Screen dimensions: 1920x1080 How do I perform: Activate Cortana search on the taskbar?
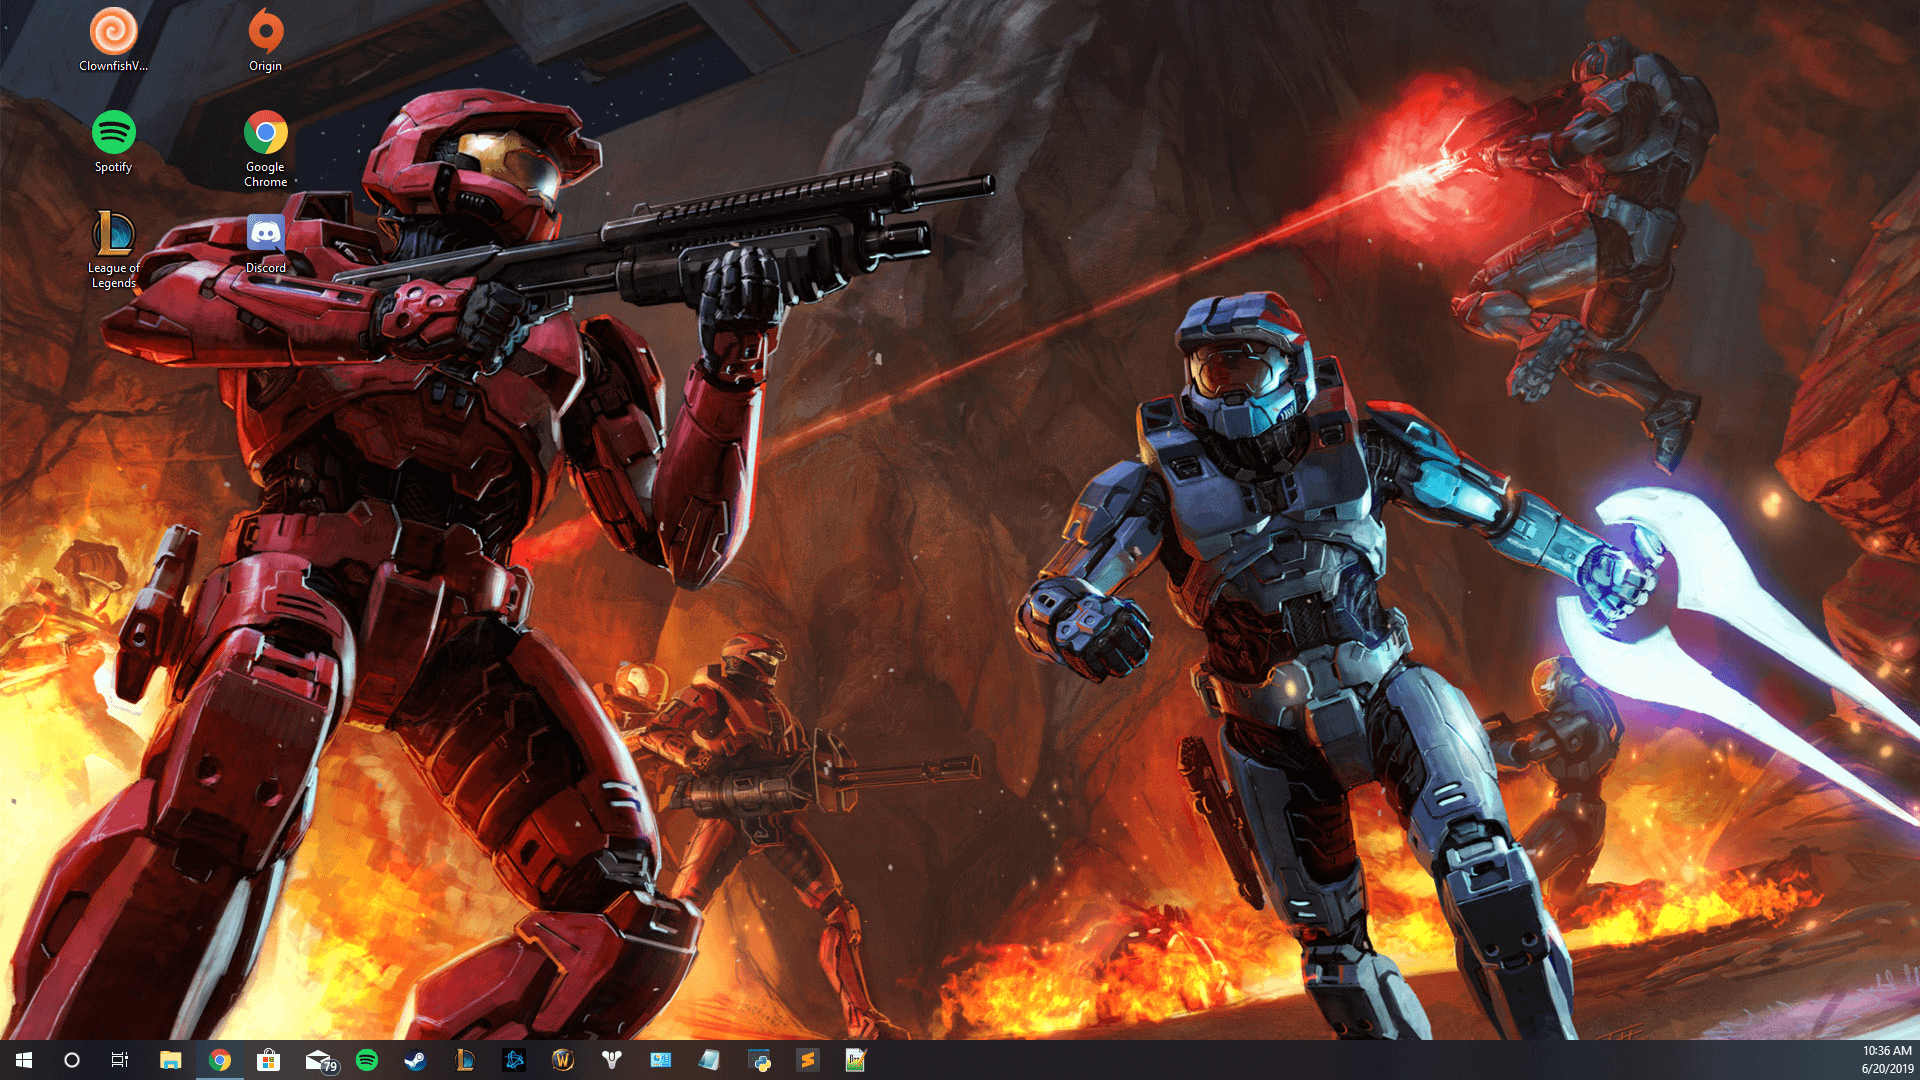[x=70, y=1059]
